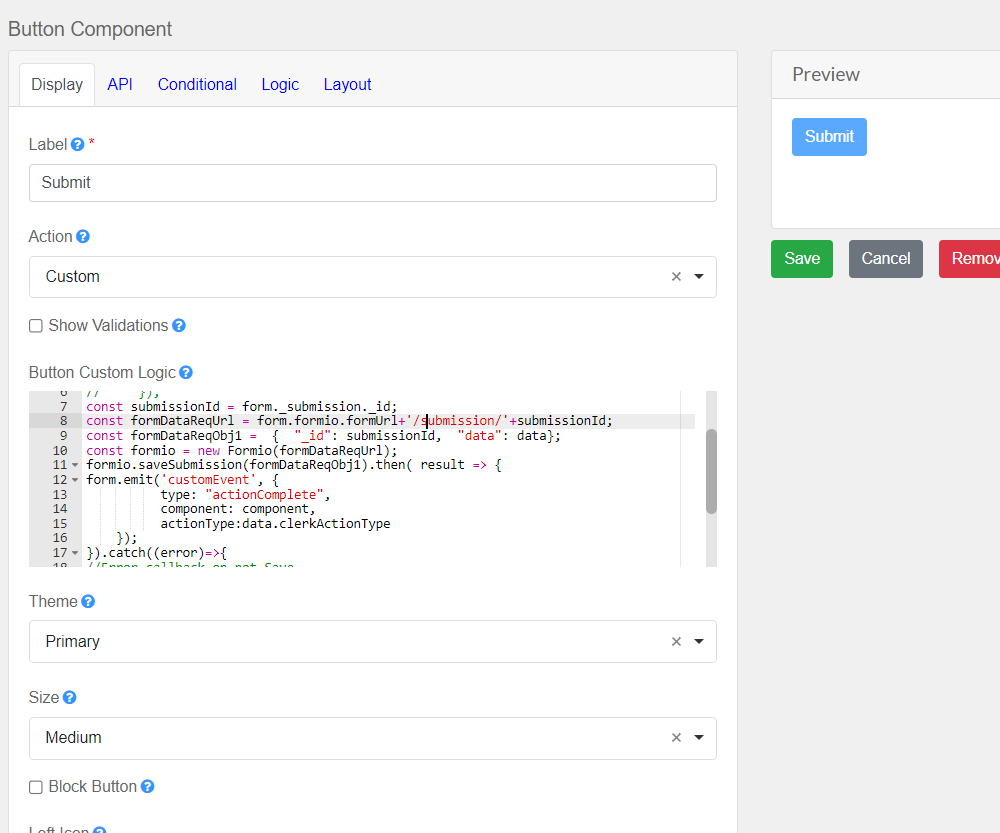Open the API tab

(x=120, y=84)
